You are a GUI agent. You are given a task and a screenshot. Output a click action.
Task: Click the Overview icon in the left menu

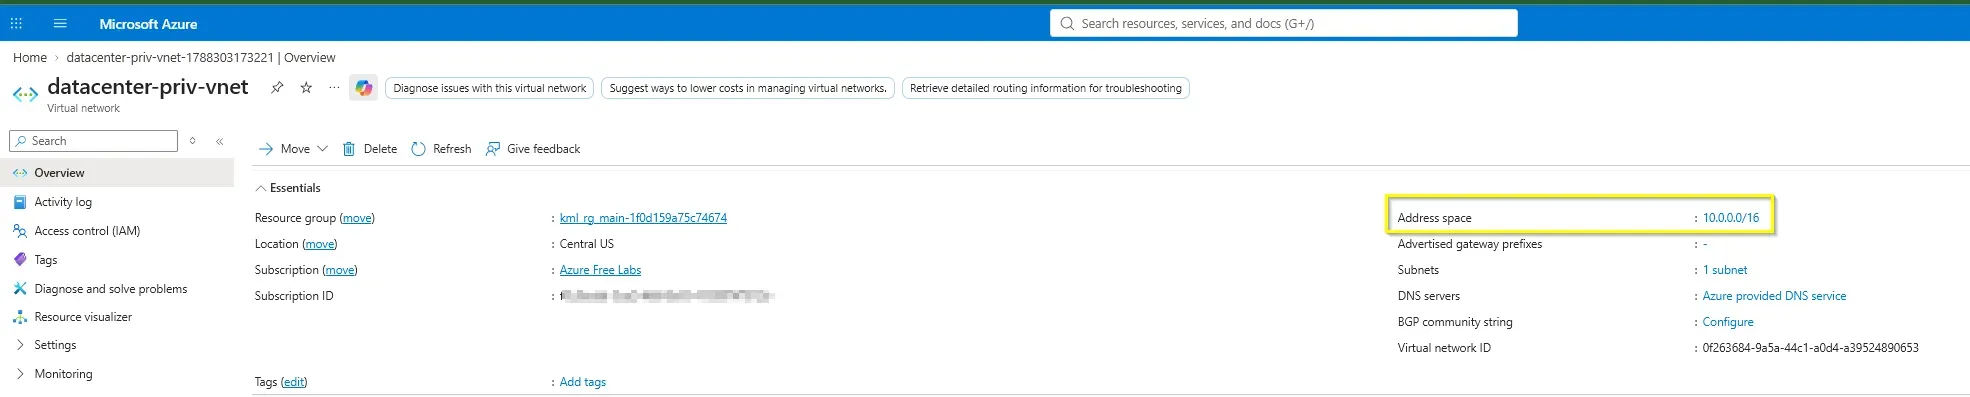[20, 173]
